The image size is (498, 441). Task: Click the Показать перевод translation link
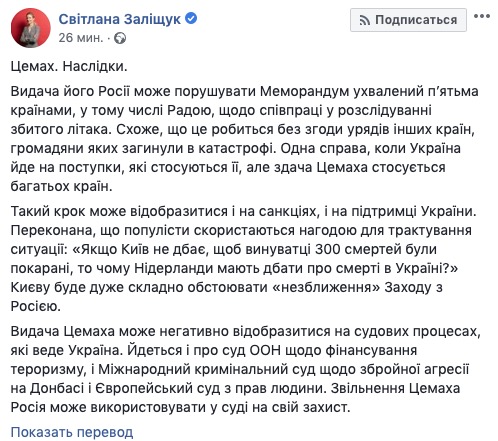click(72, 432)
